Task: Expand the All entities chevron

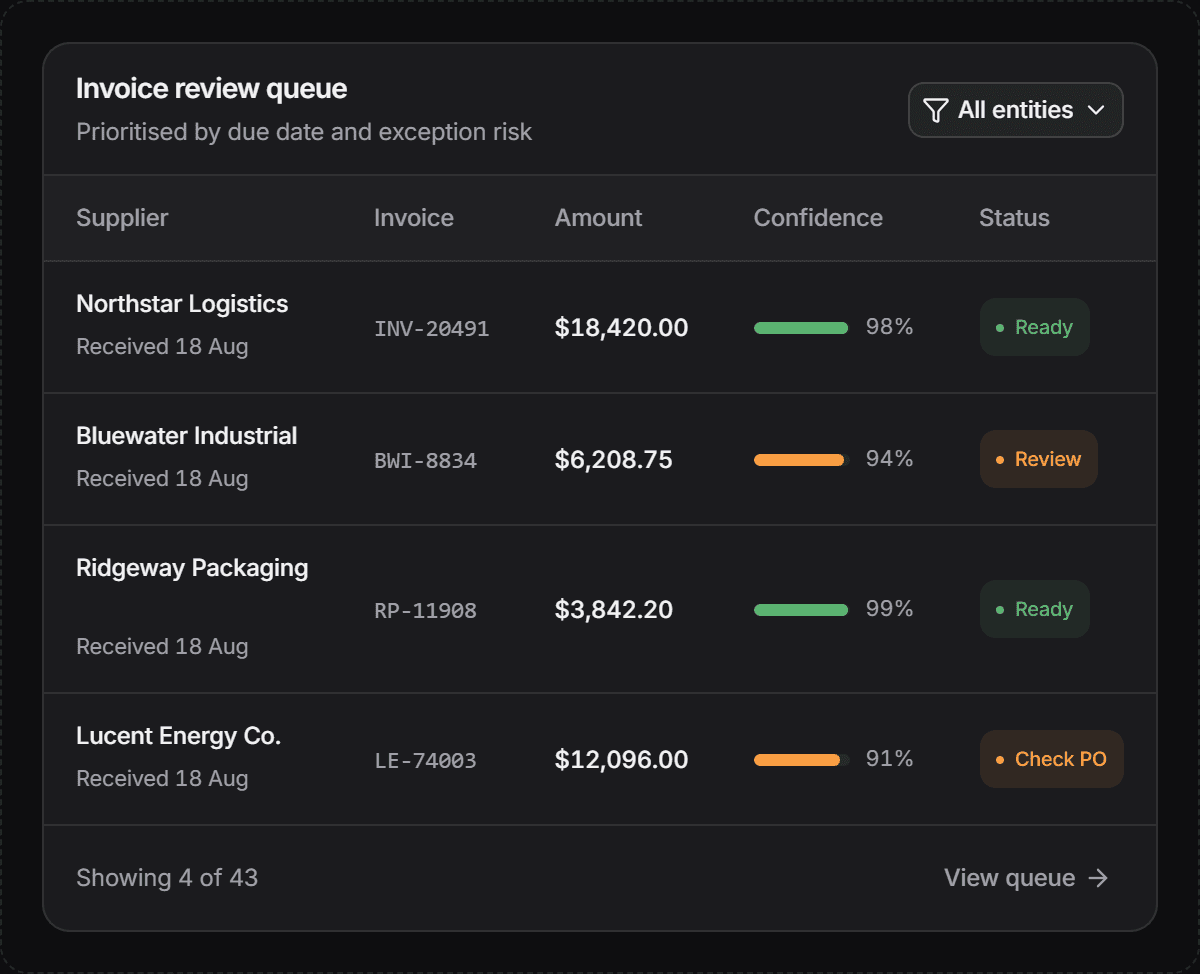Action: coord(1096,110)
